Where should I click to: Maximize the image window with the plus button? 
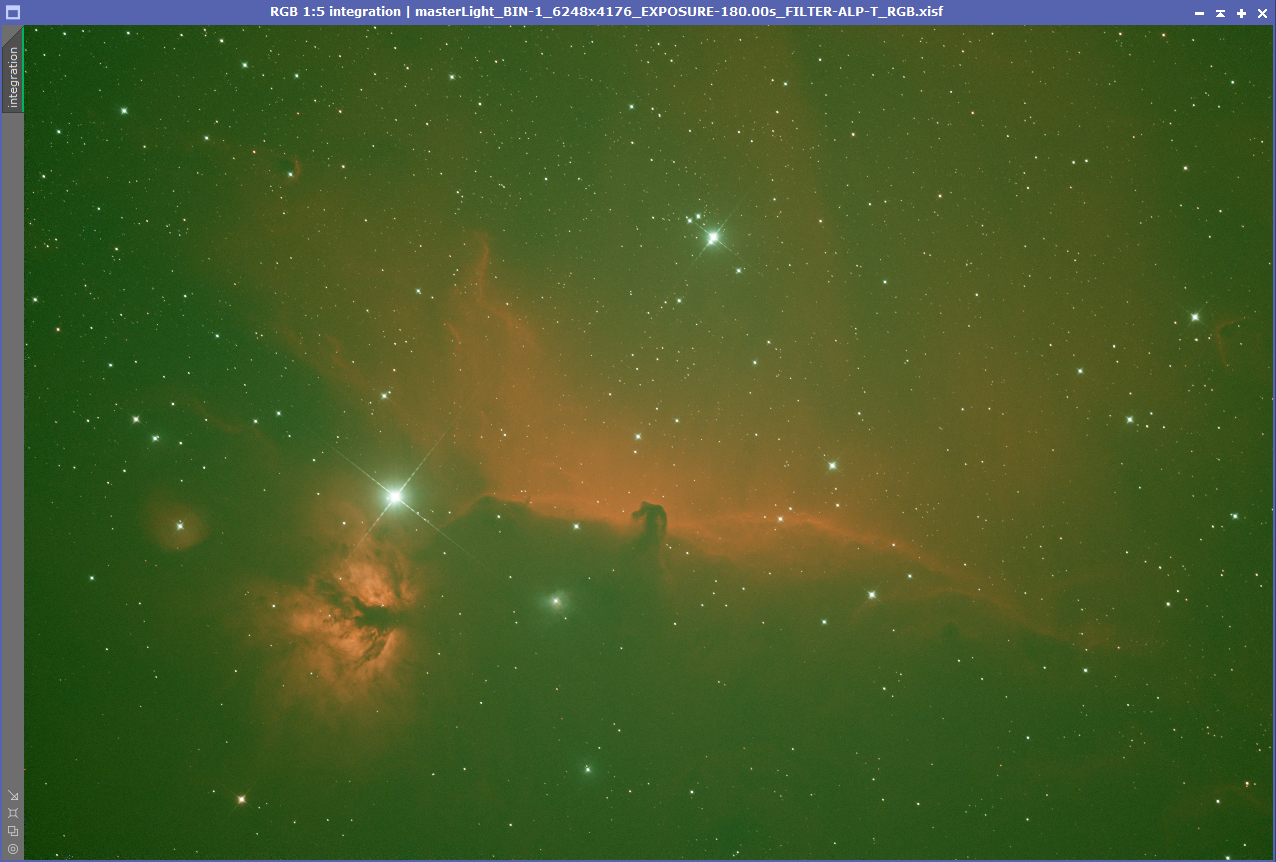[1241, 13]
